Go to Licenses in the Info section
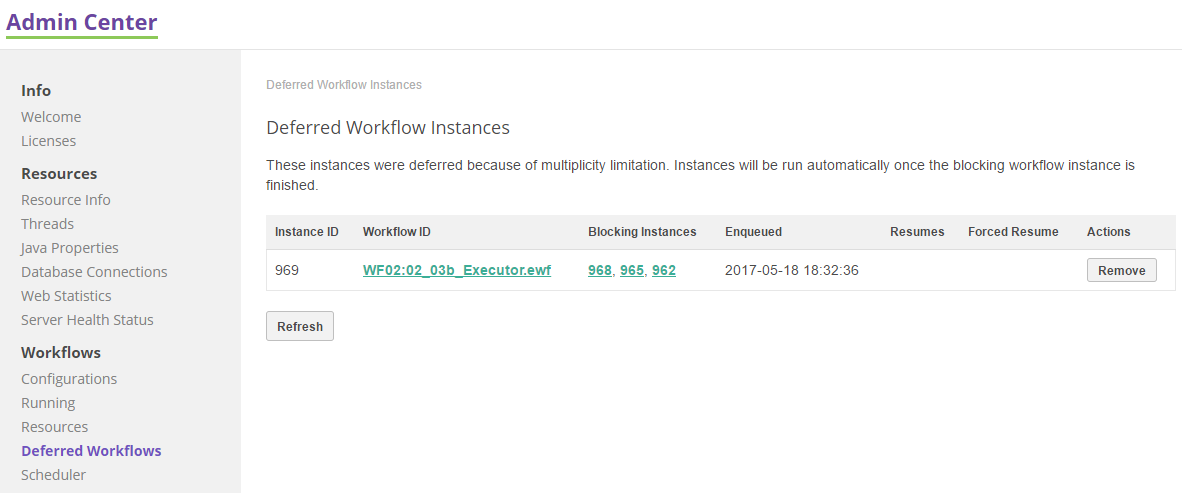 coord(48,141)
